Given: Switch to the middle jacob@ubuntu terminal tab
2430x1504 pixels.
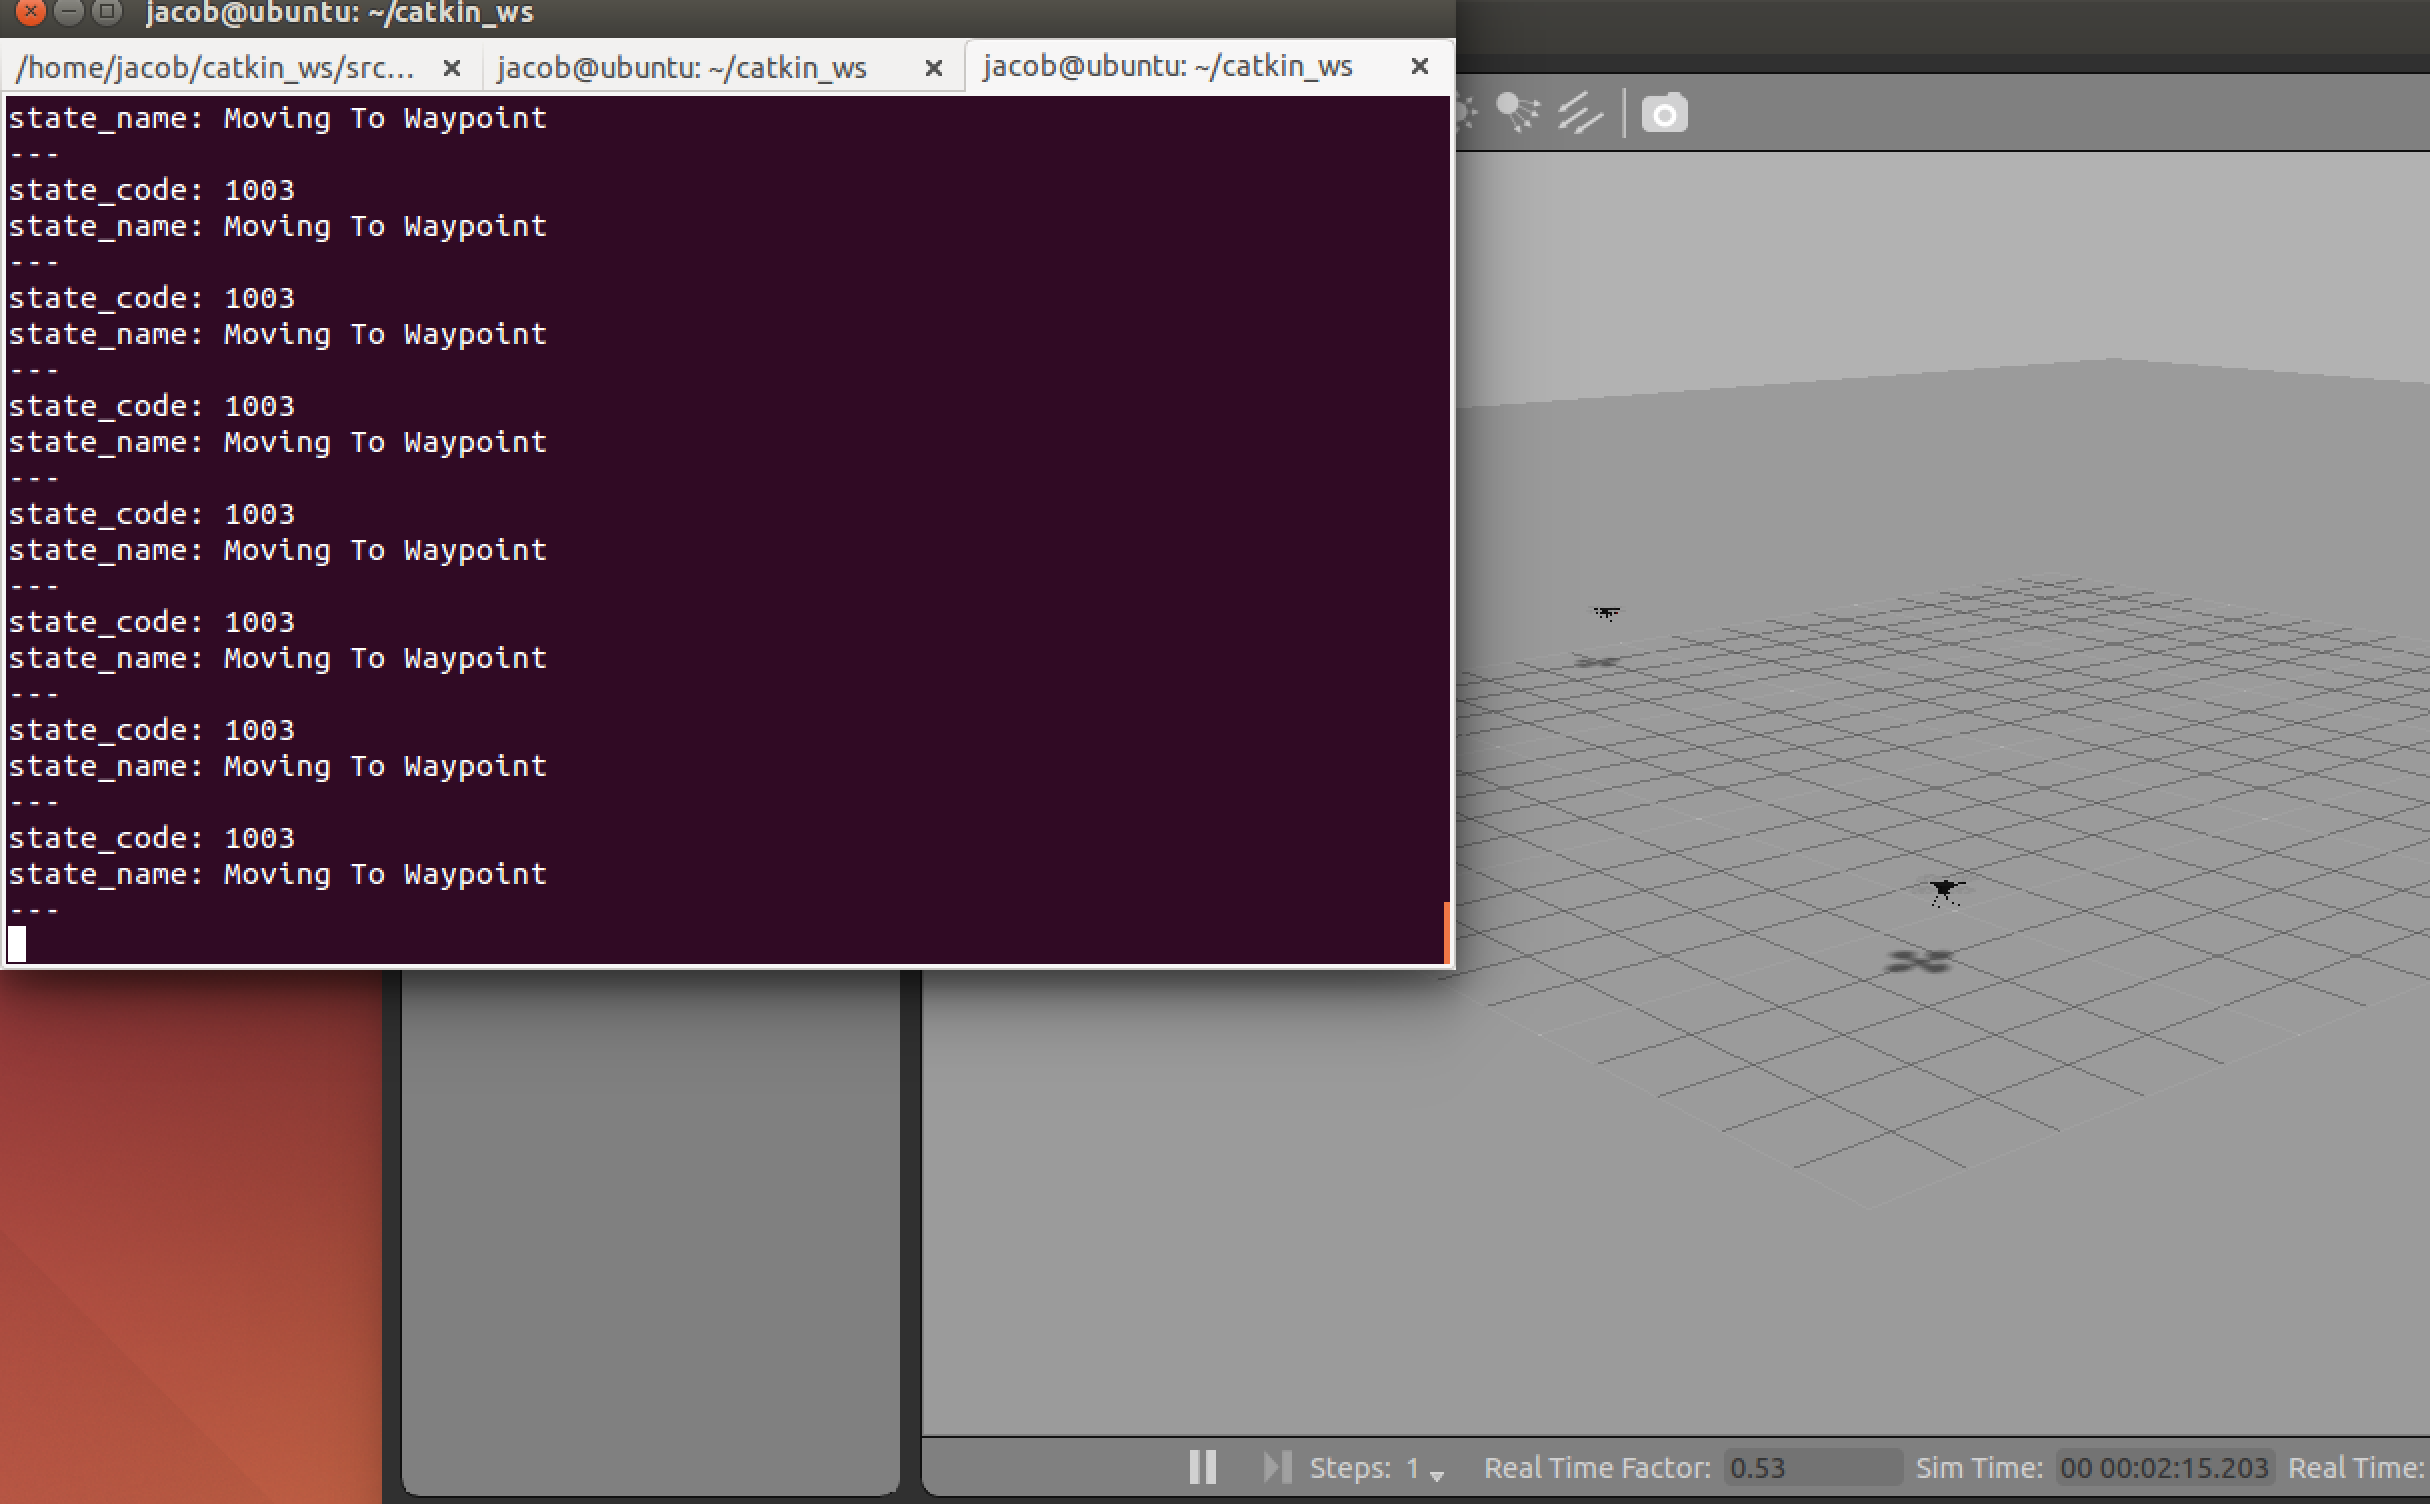Looking at the screenshot, I should [682, 67].
